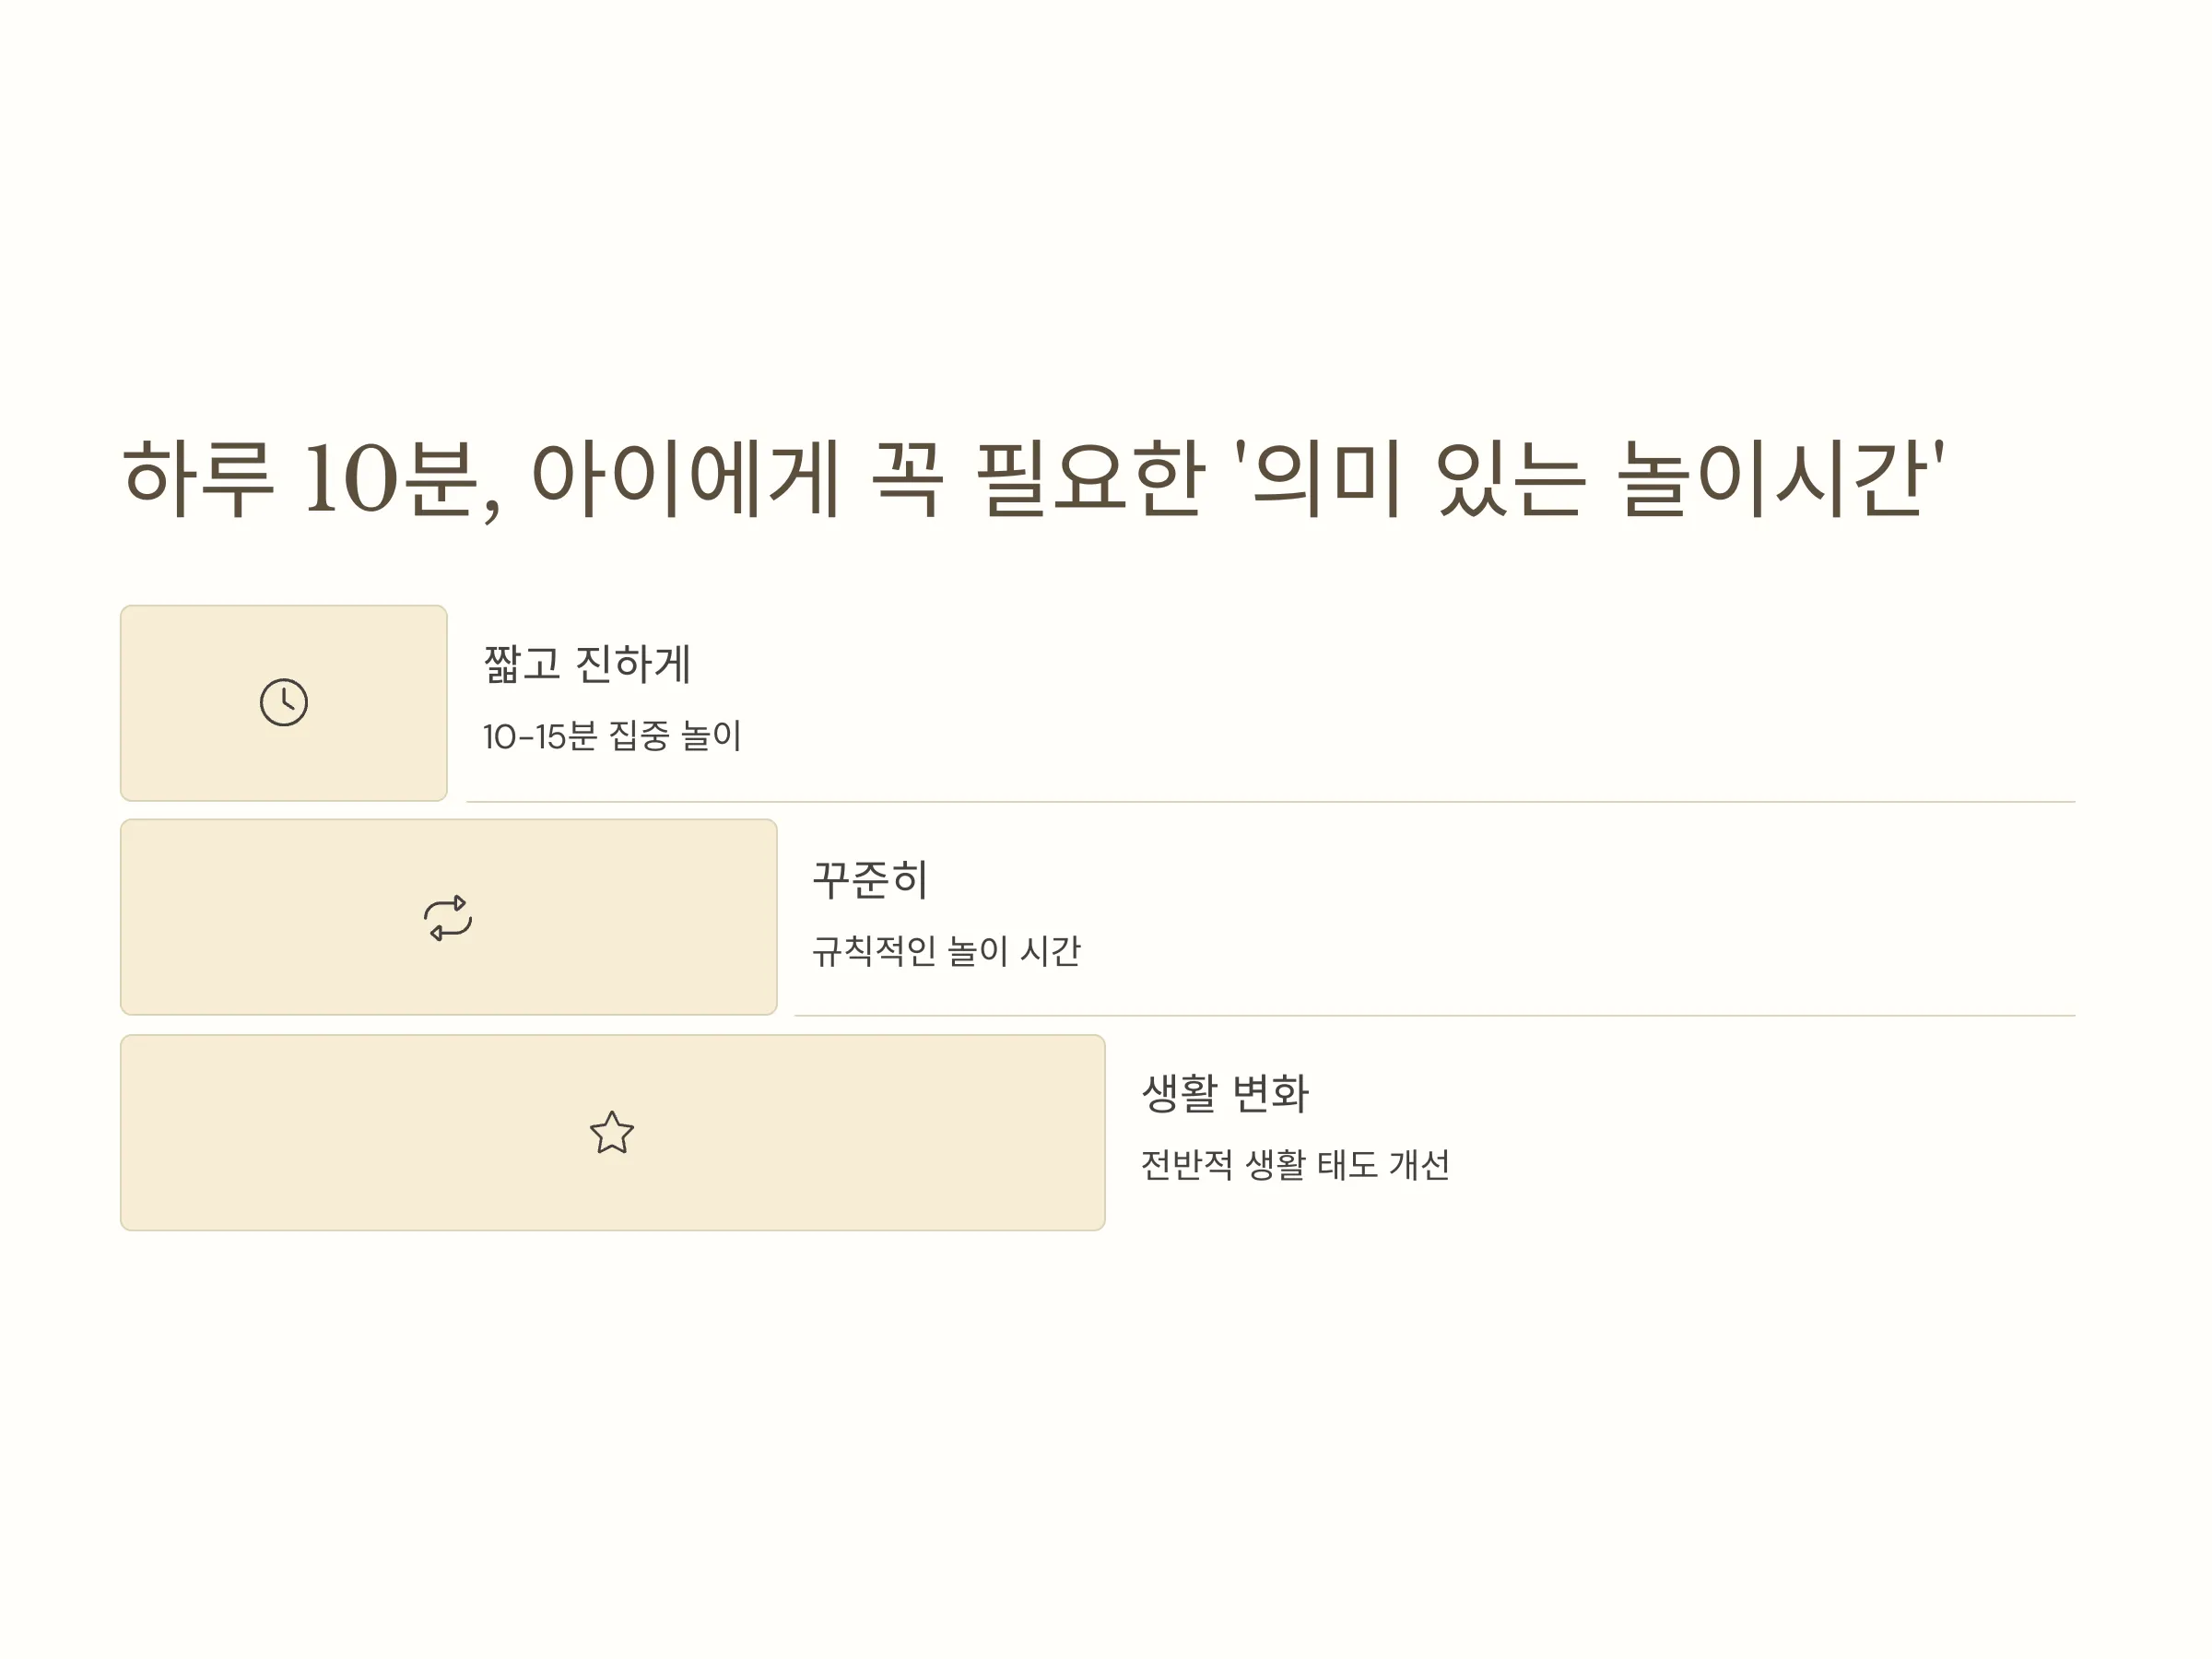Click the star icon
2212x1659 pixels.
[x=612, y=1132]
